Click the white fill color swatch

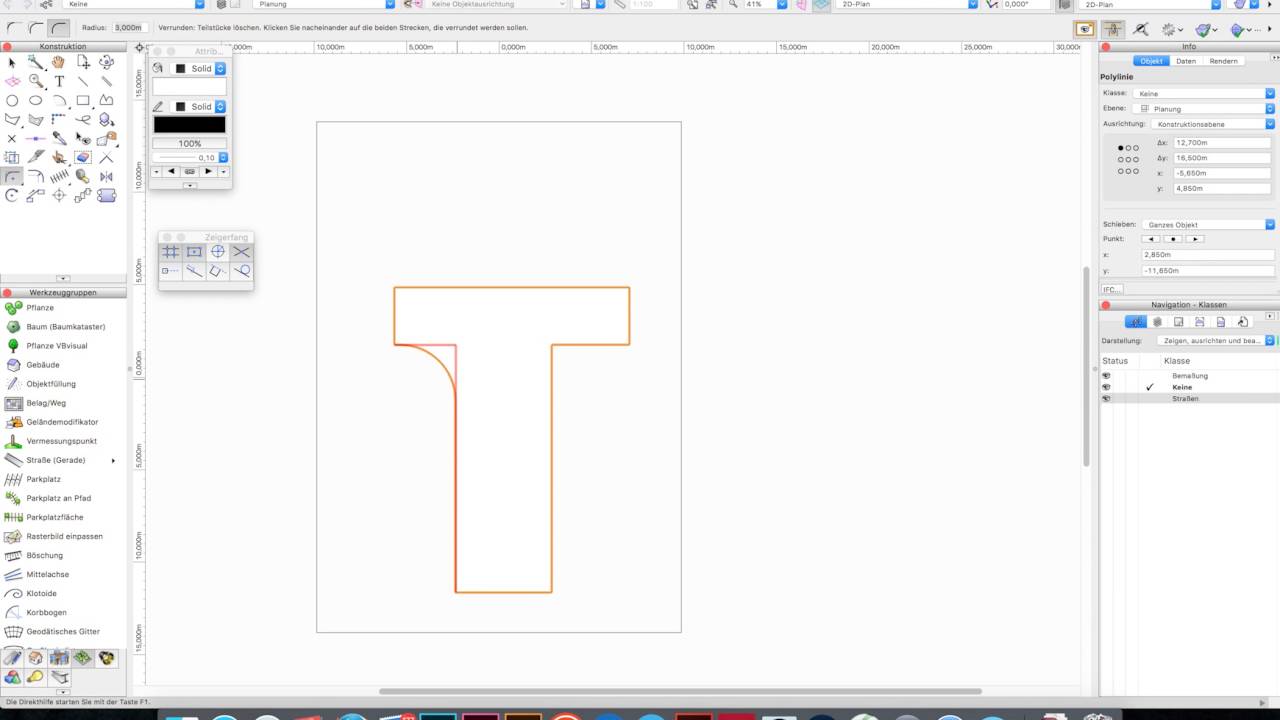189,87
